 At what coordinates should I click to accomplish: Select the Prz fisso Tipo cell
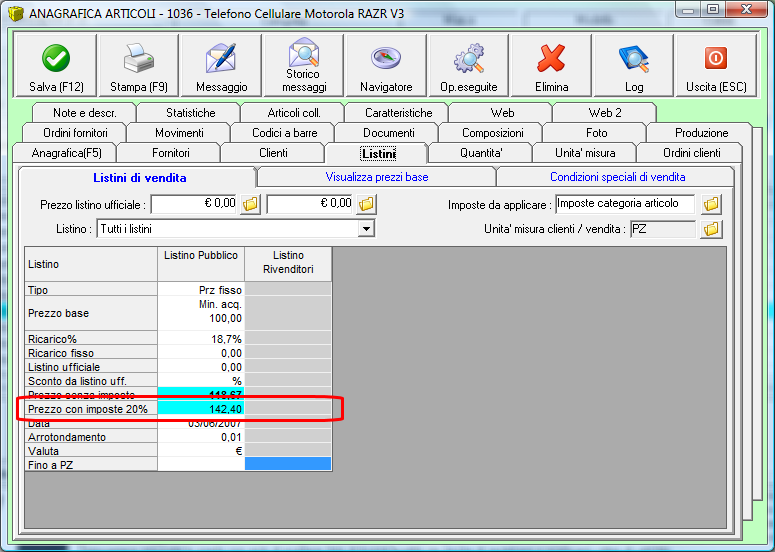click(x=201, y=290)
